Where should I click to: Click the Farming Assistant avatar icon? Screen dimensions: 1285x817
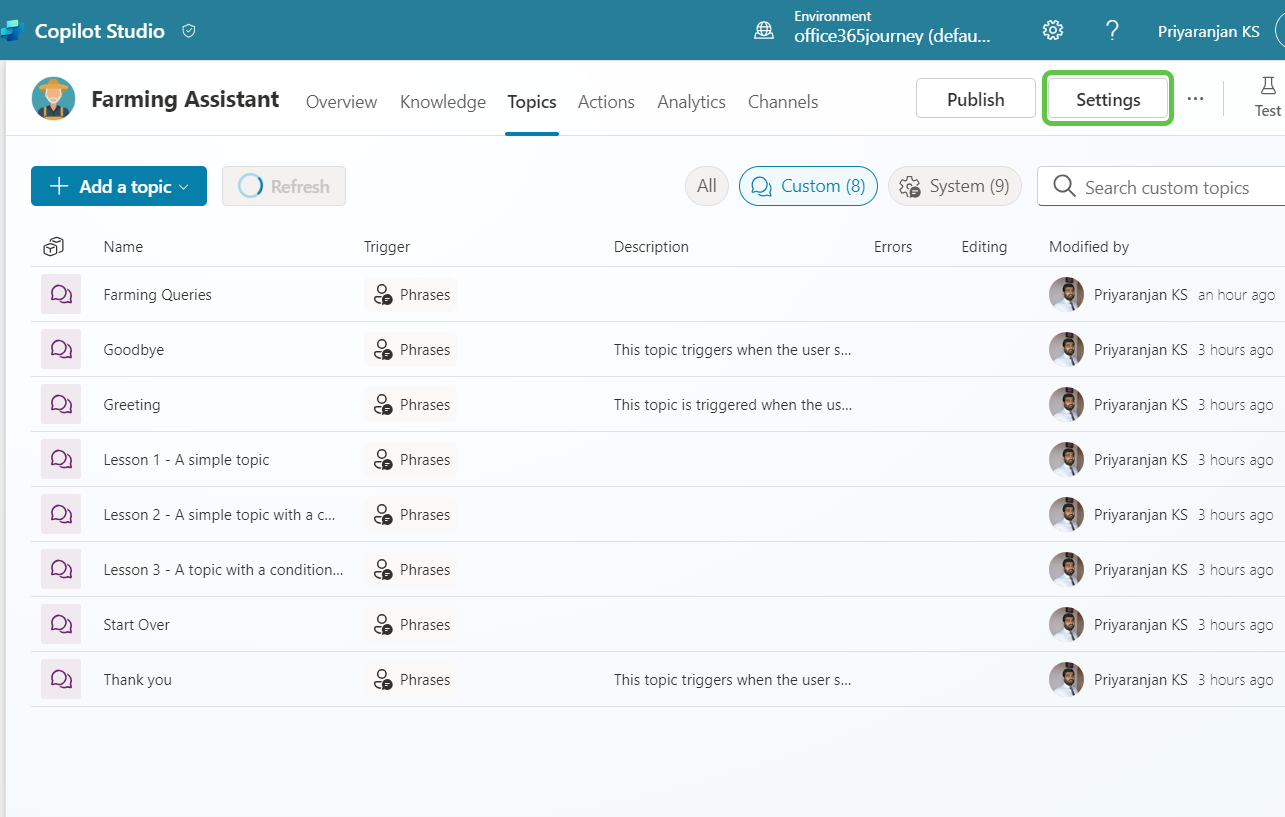pos(53,99)
